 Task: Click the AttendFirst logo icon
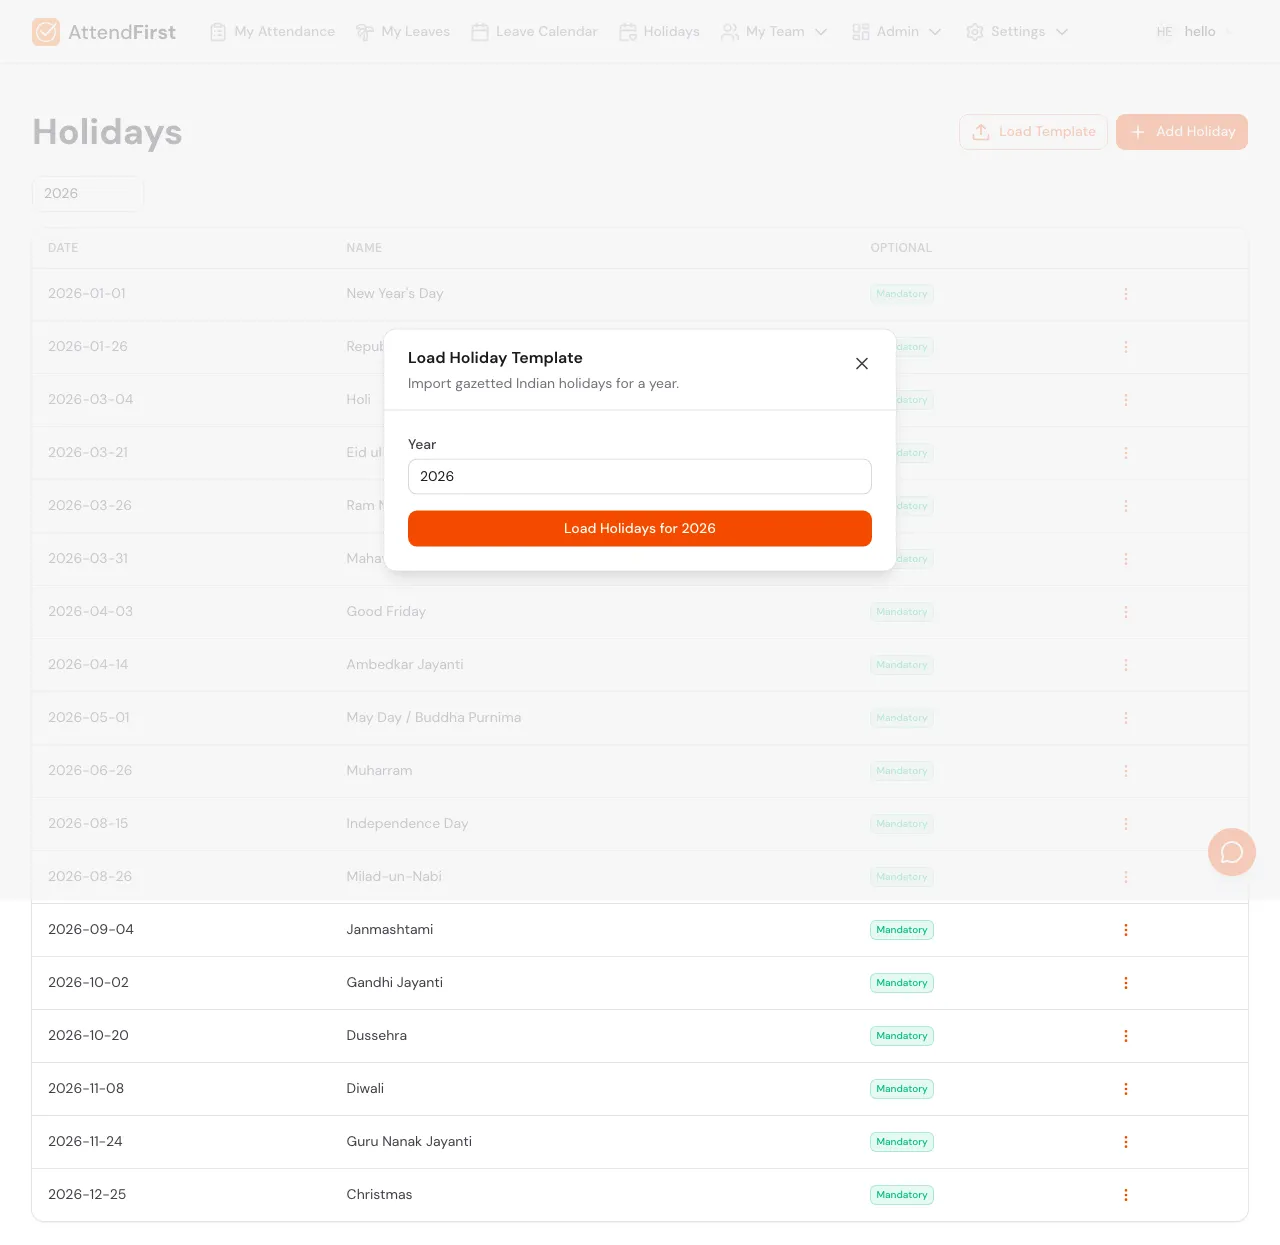tap(45, 31)
